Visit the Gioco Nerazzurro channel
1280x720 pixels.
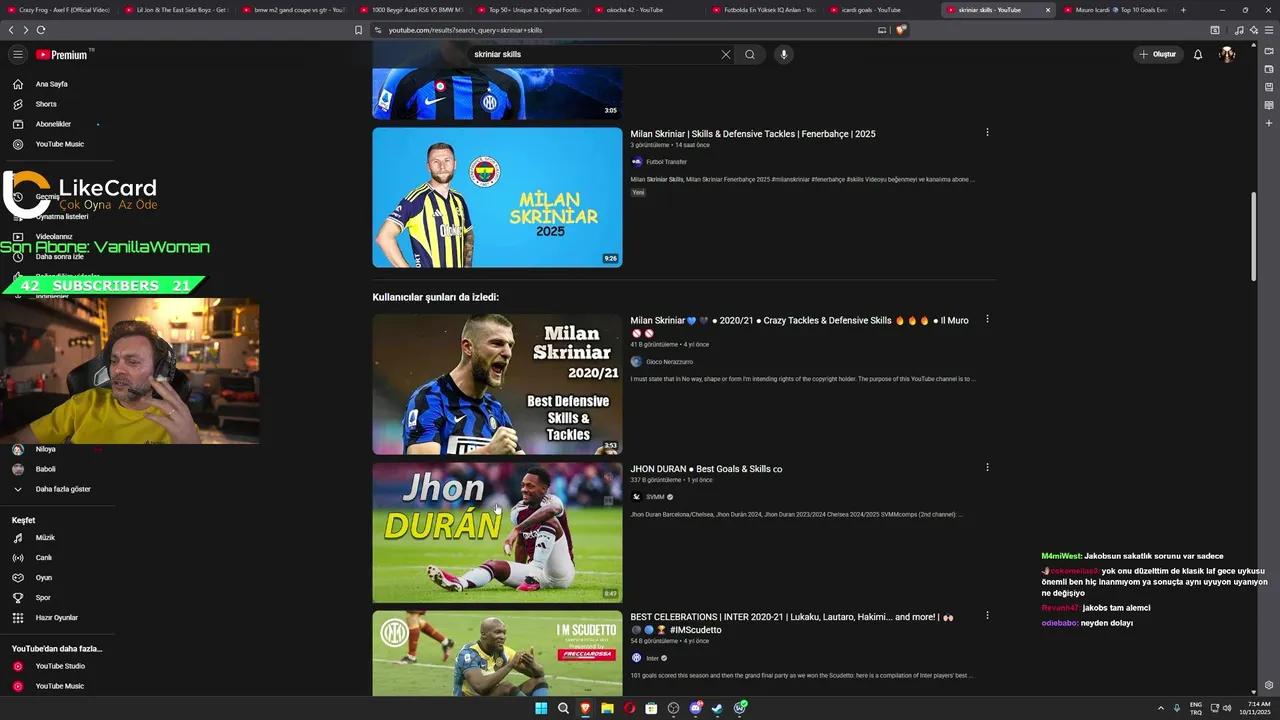[x=669, y=362]
